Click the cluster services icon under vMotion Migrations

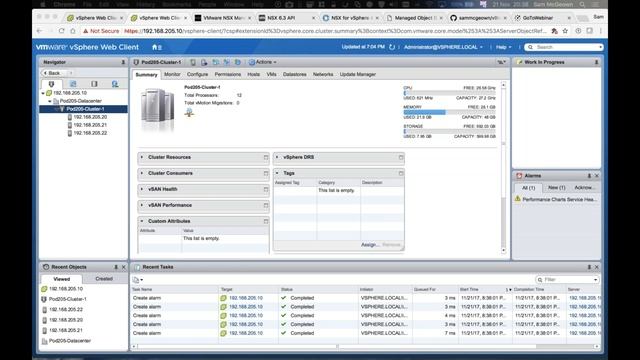pyautogui.click(x=189, y=113)
